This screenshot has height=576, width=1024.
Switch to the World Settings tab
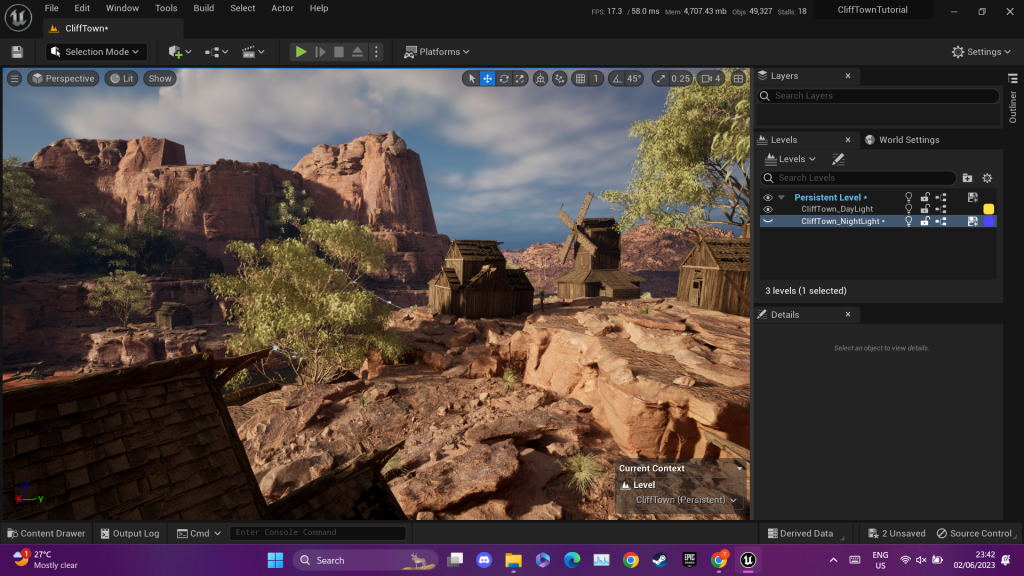pyautogui.click(x=908, y=140)
